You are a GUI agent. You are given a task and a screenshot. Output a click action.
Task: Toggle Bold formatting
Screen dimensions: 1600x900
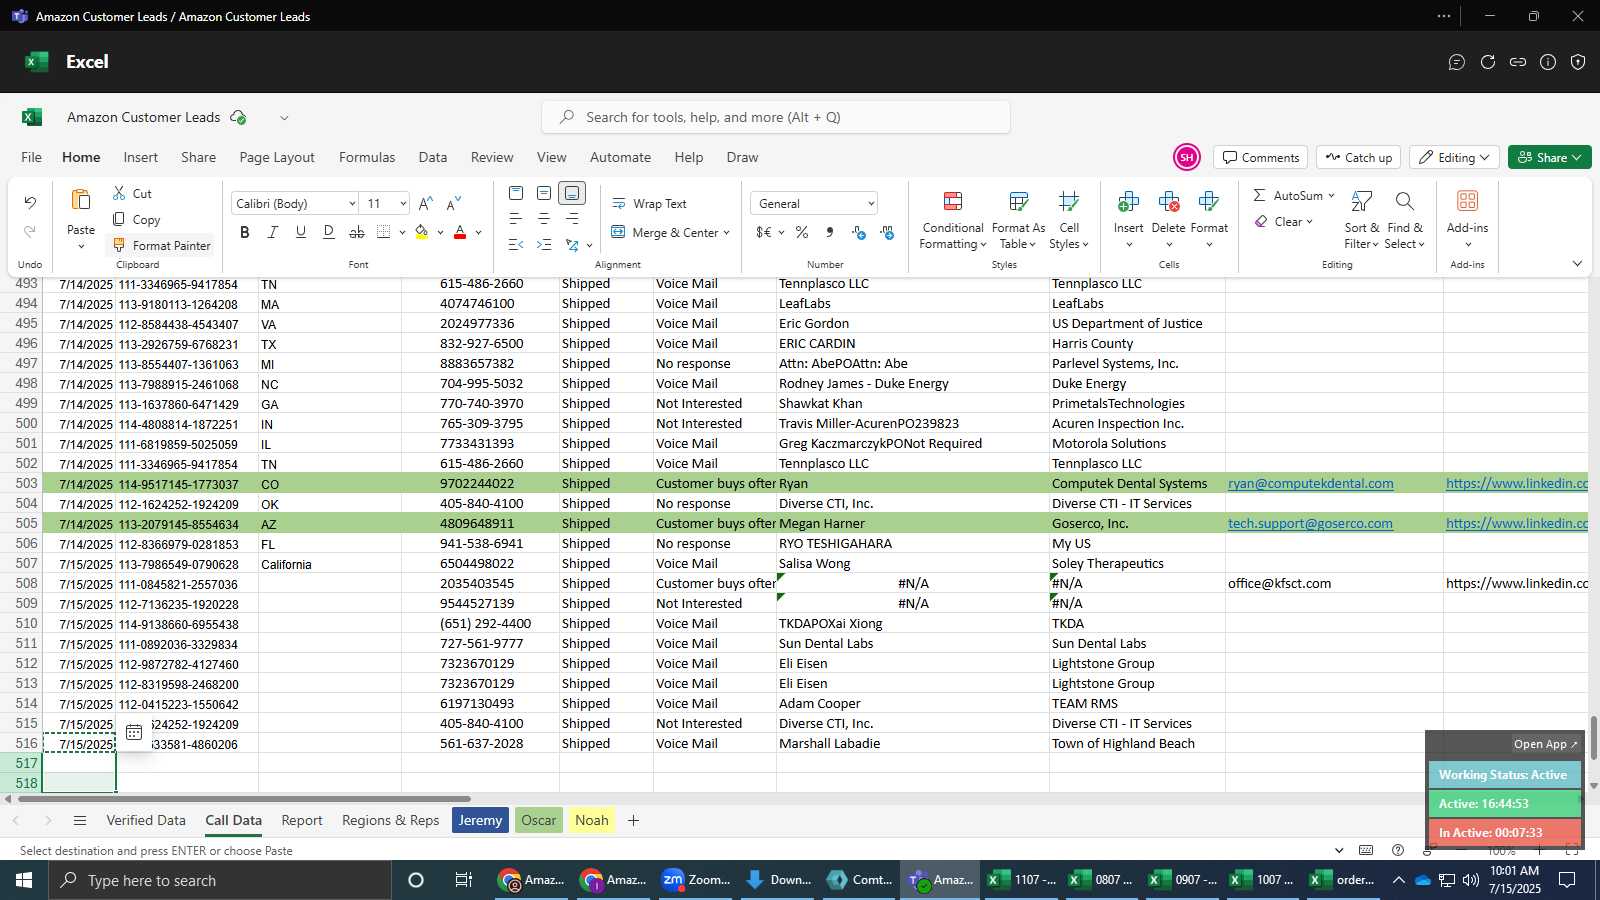point(245,232)
